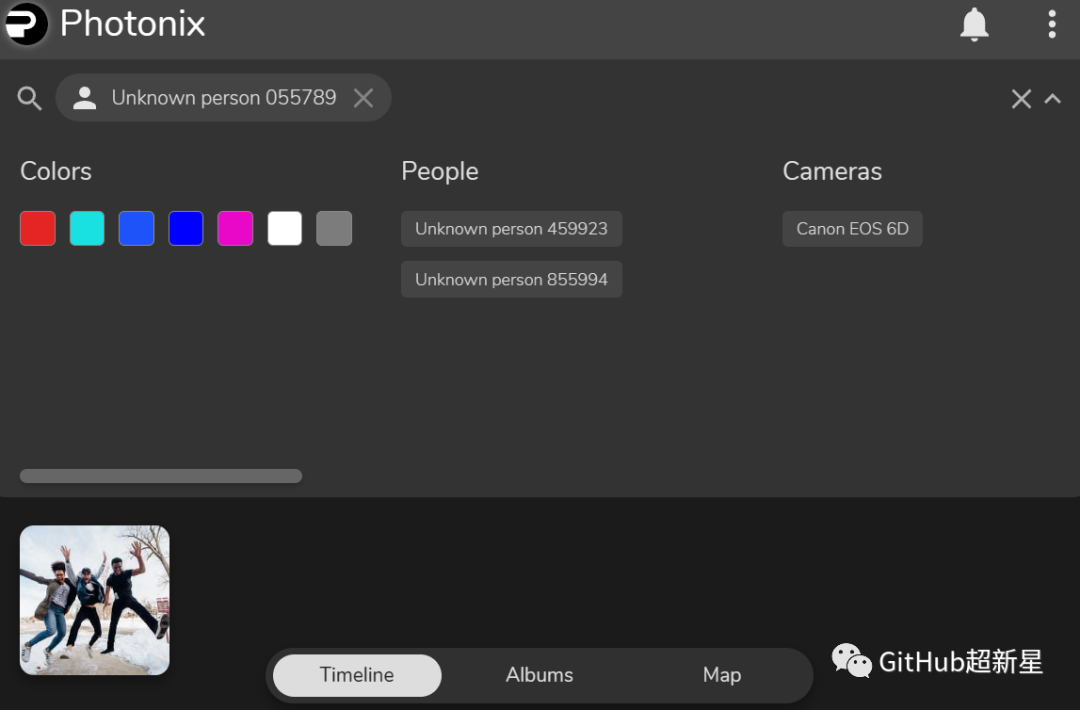This screenshot has width=1080, height=710.
Task: Open the jumping people photo thumbnail
Action: [94, 599]
